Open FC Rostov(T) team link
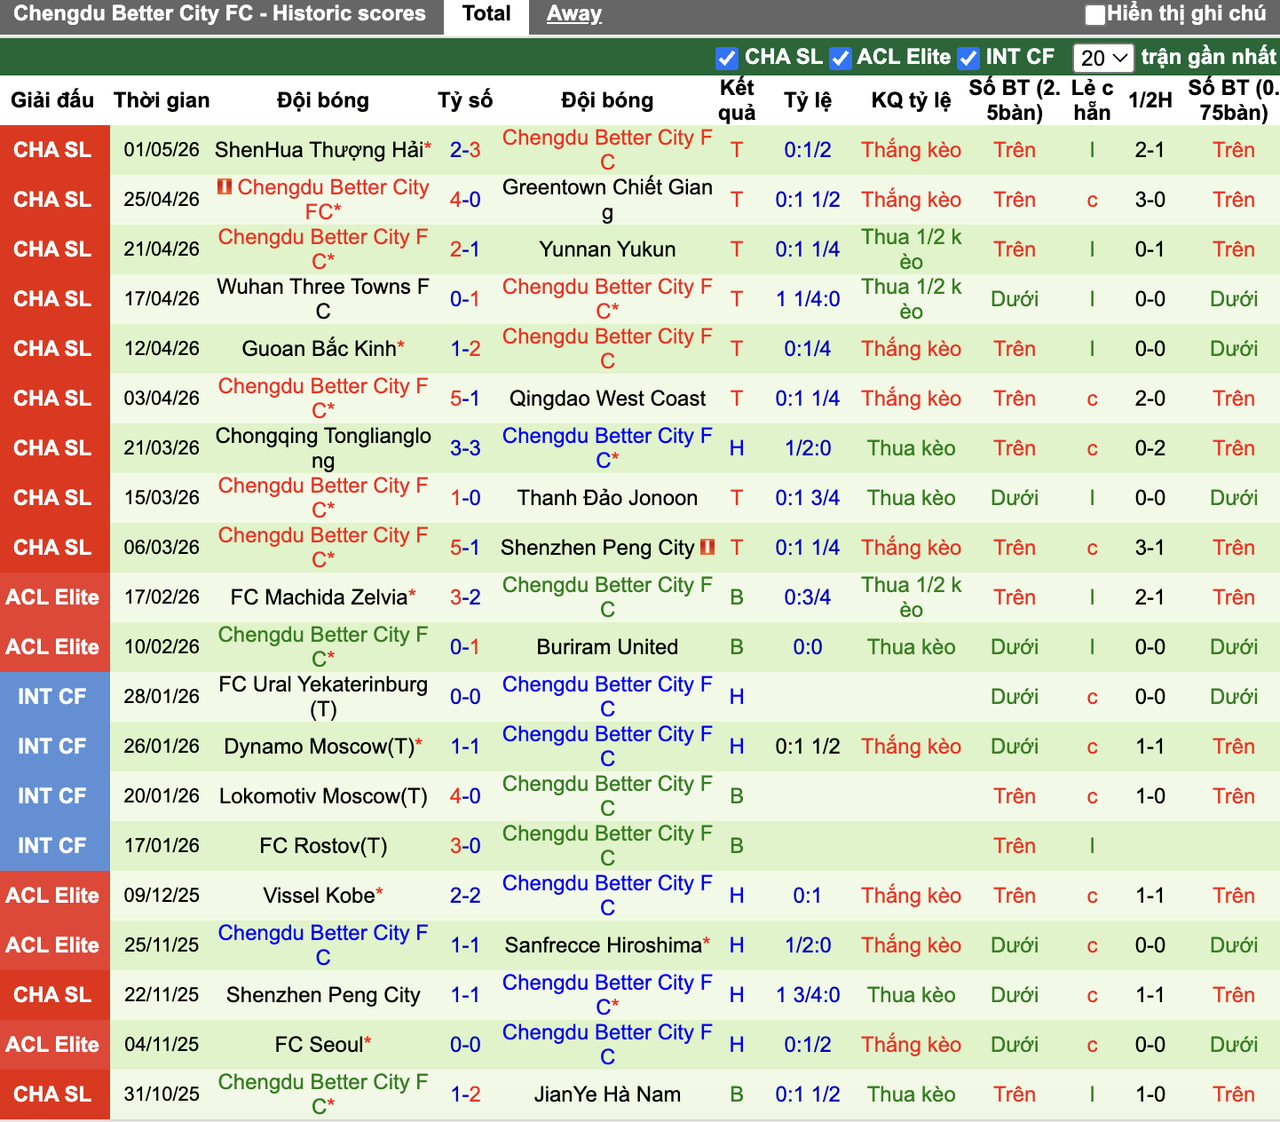Viewport: 1280px width, 1122px height. pyautogui.click(x=323, y=846)
